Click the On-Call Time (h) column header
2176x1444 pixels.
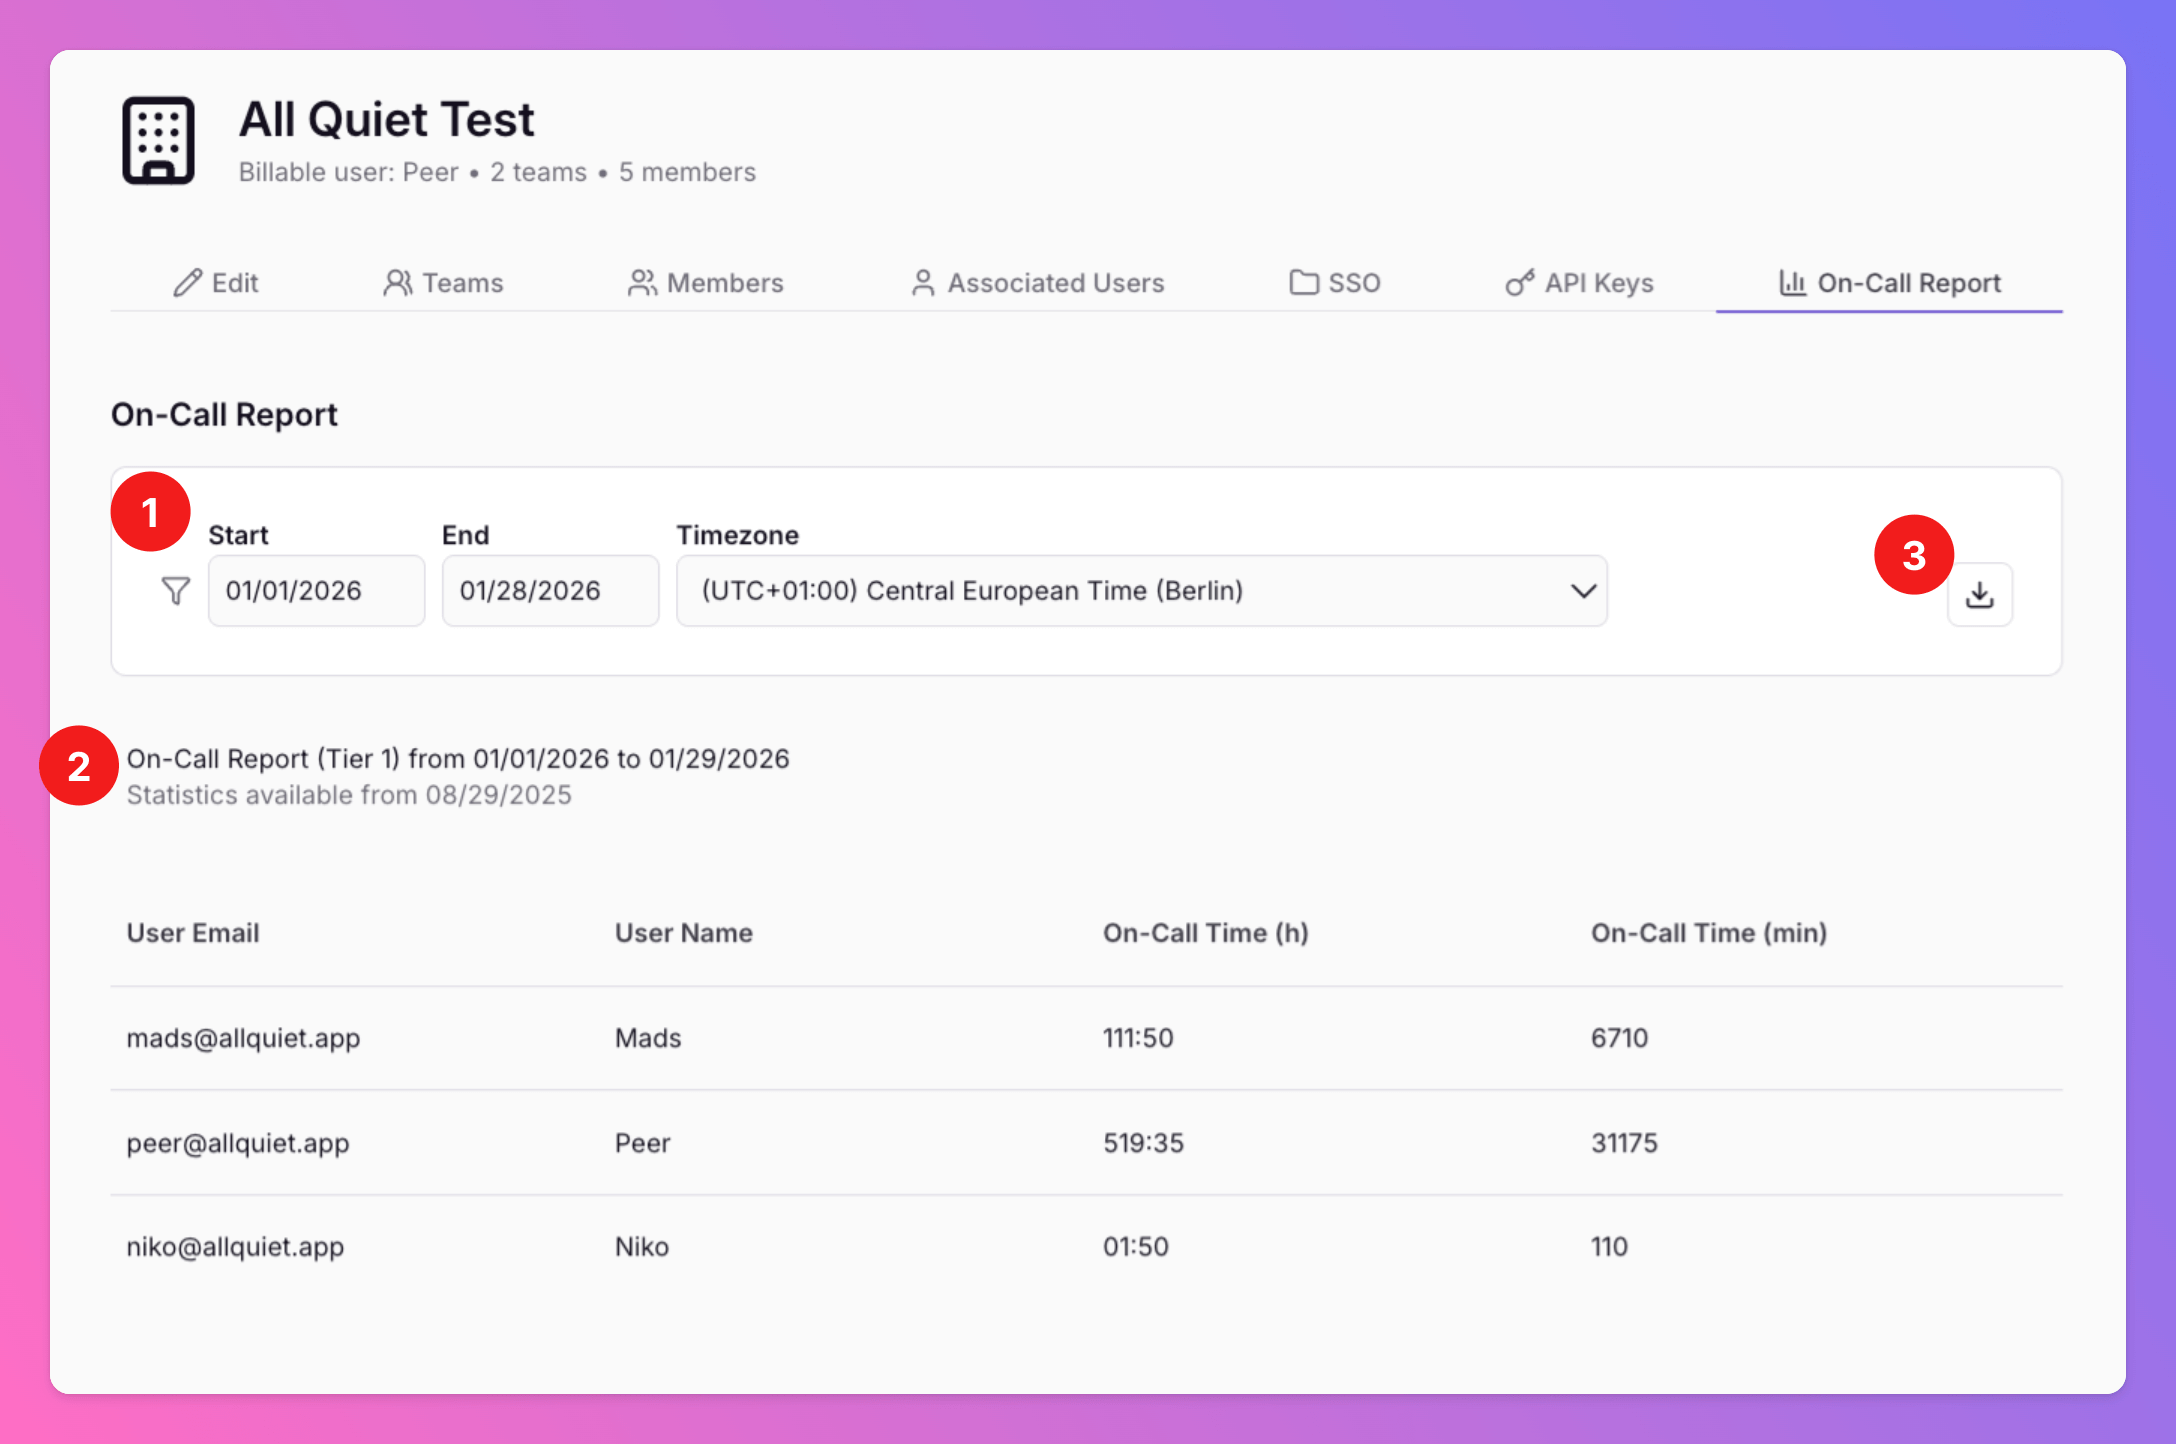1205,933
